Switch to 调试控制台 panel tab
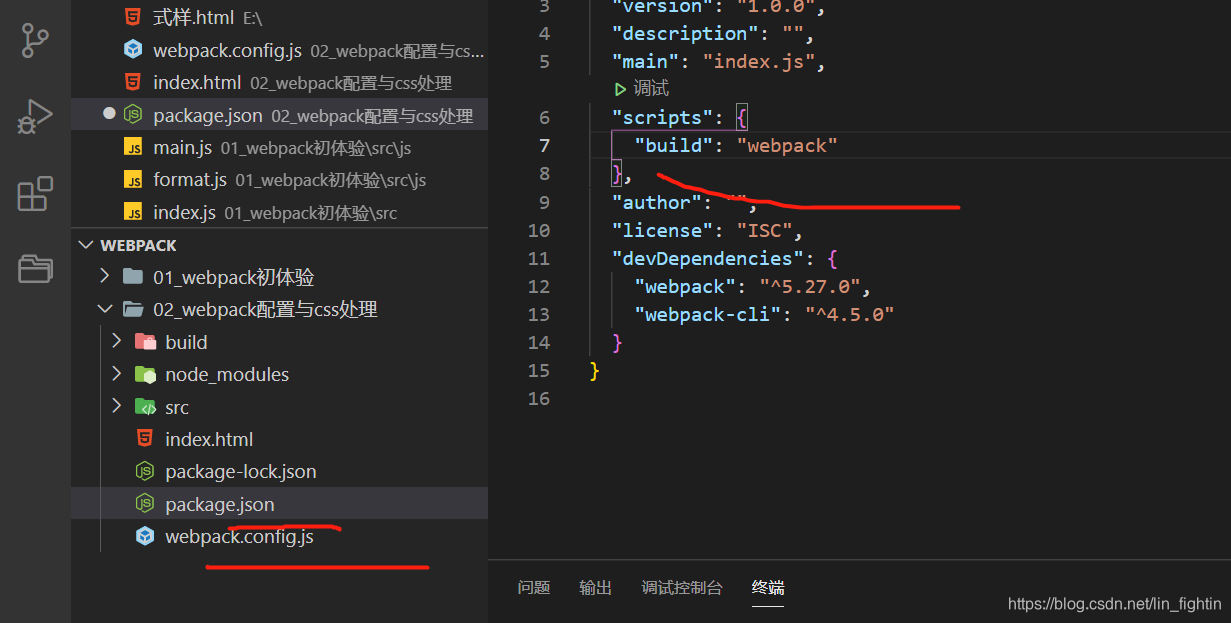1231x623 pixels. pos(682,588)
